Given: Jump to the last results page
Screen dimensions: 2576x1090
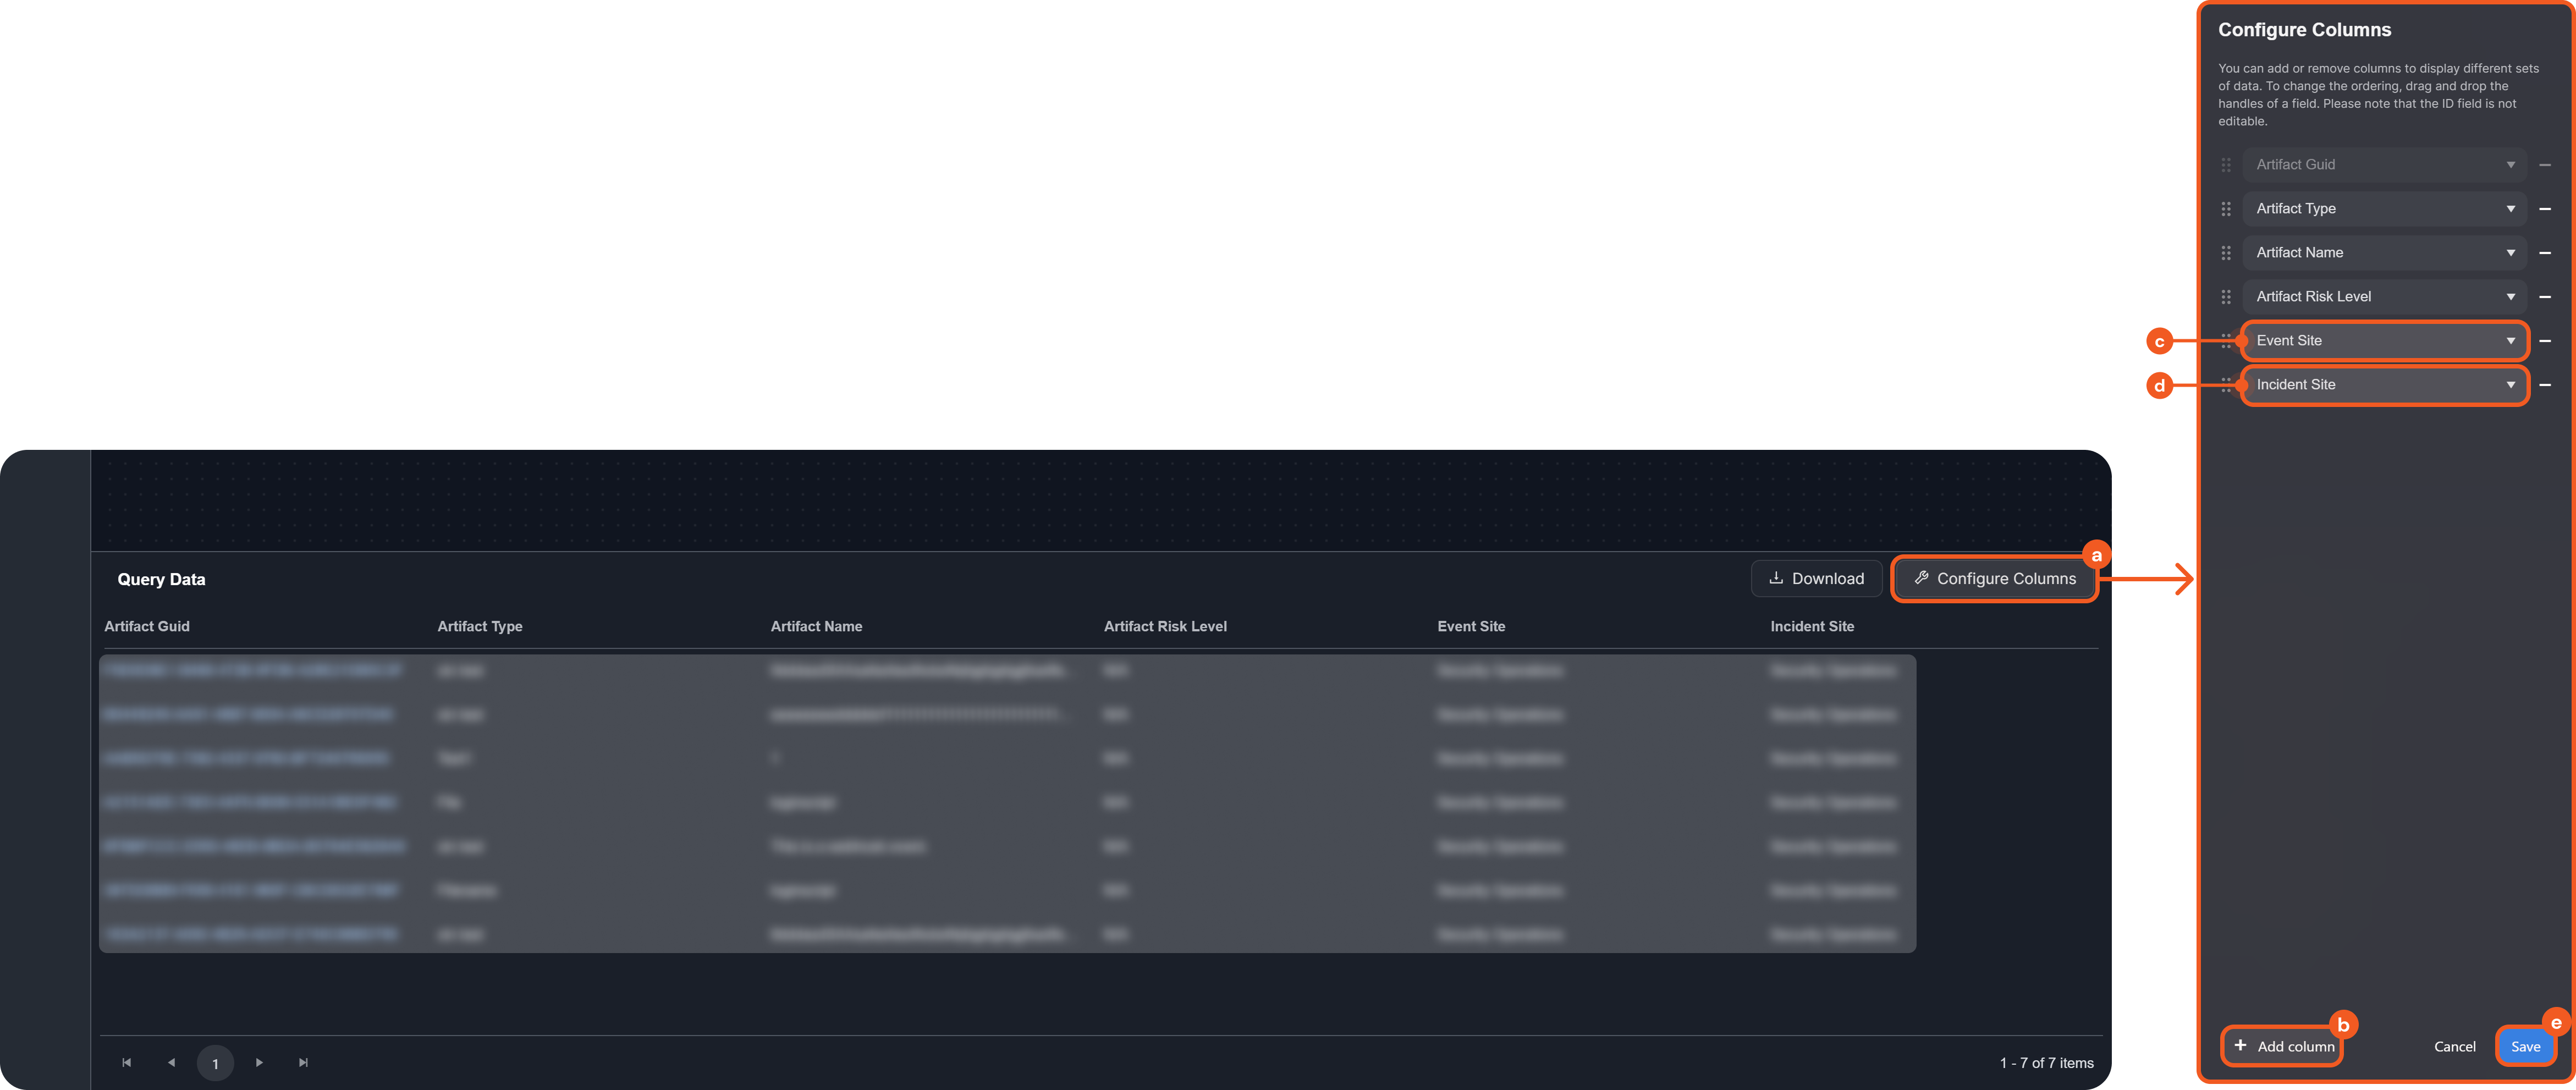Looking at the screenshot, I should tap(303, 1062).
